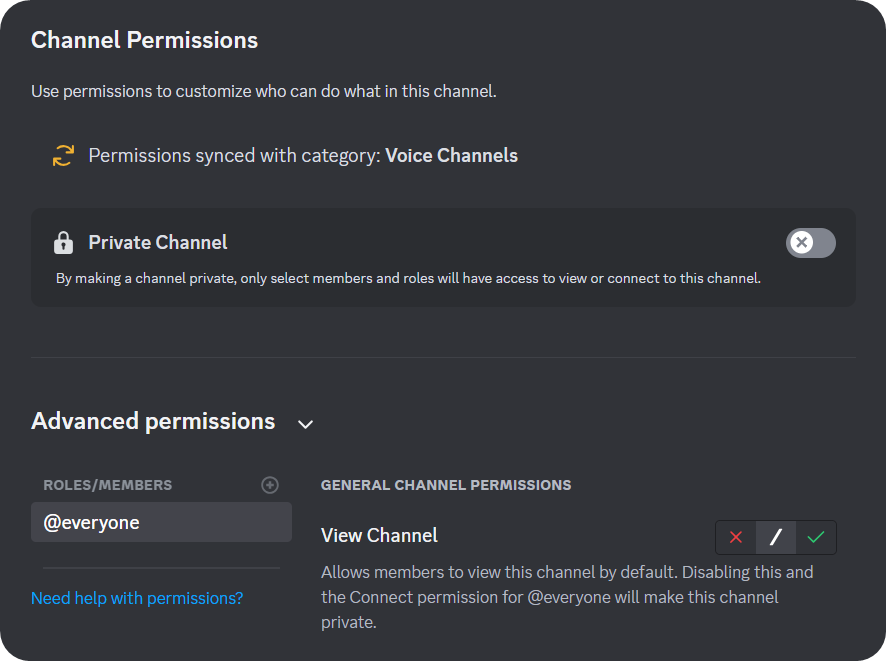Slide the Private Channel switch to on

click(x=811, y=243)
